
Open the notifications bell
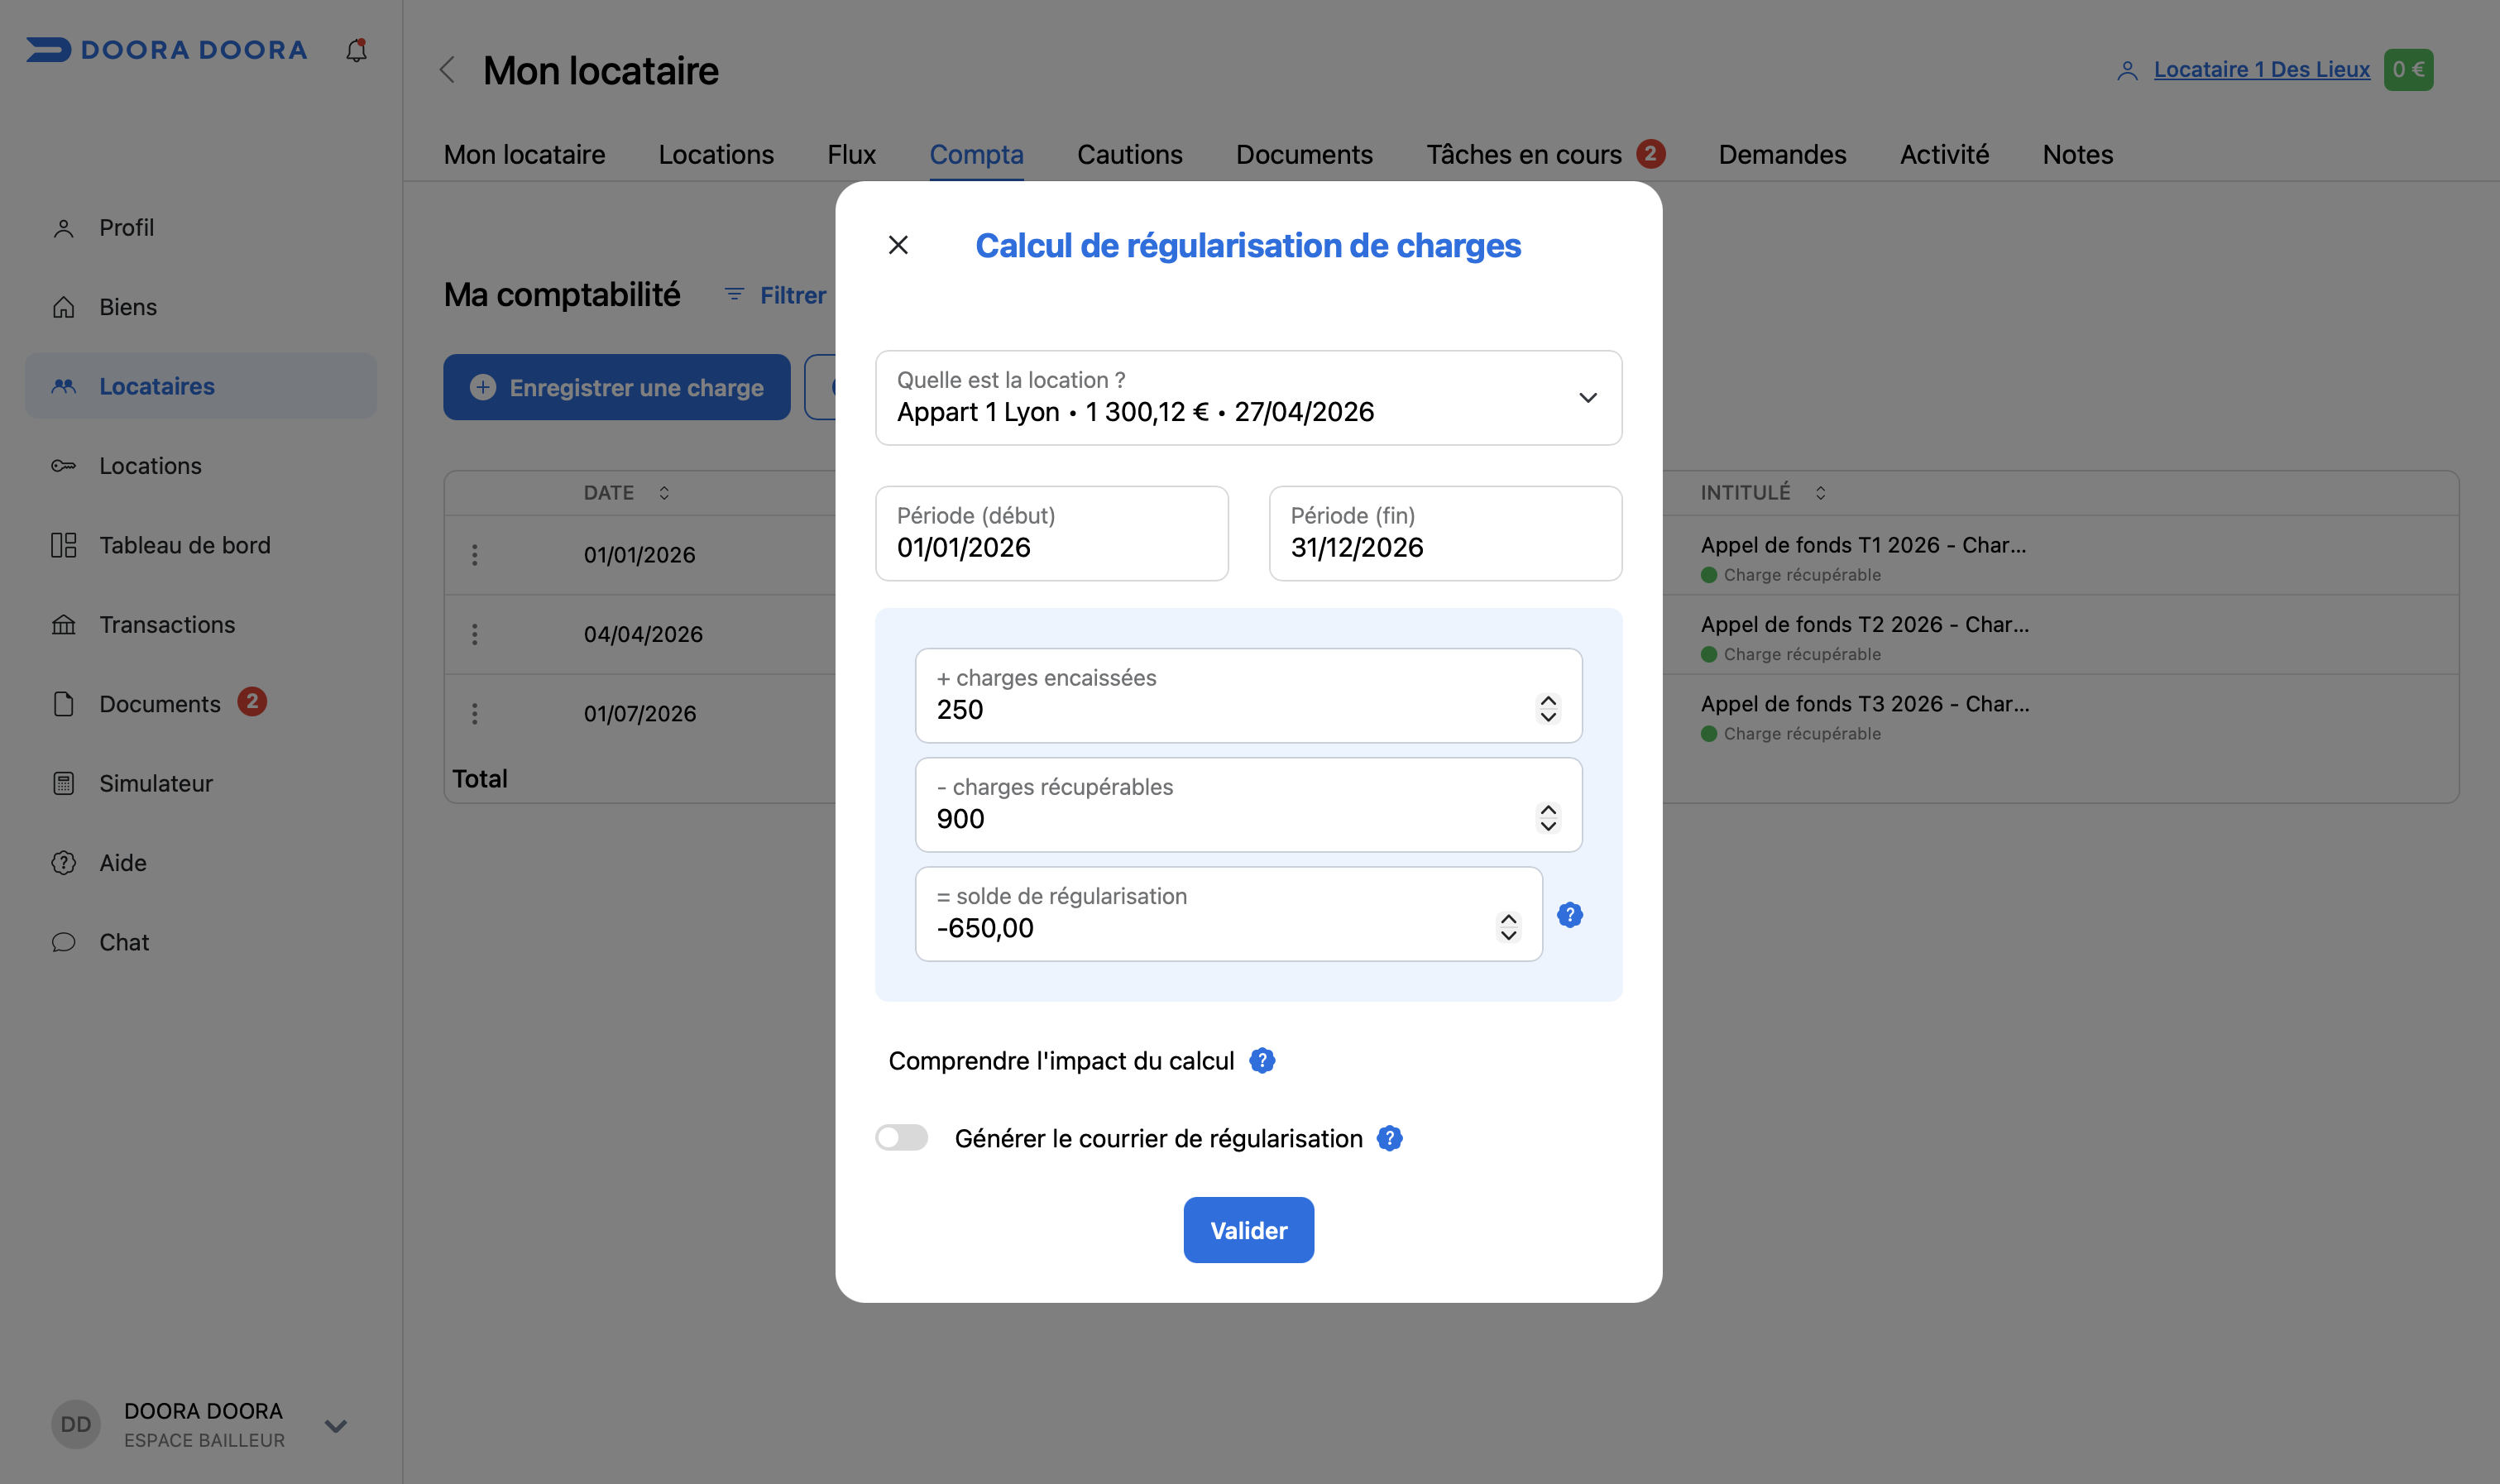tap(356, 50)
